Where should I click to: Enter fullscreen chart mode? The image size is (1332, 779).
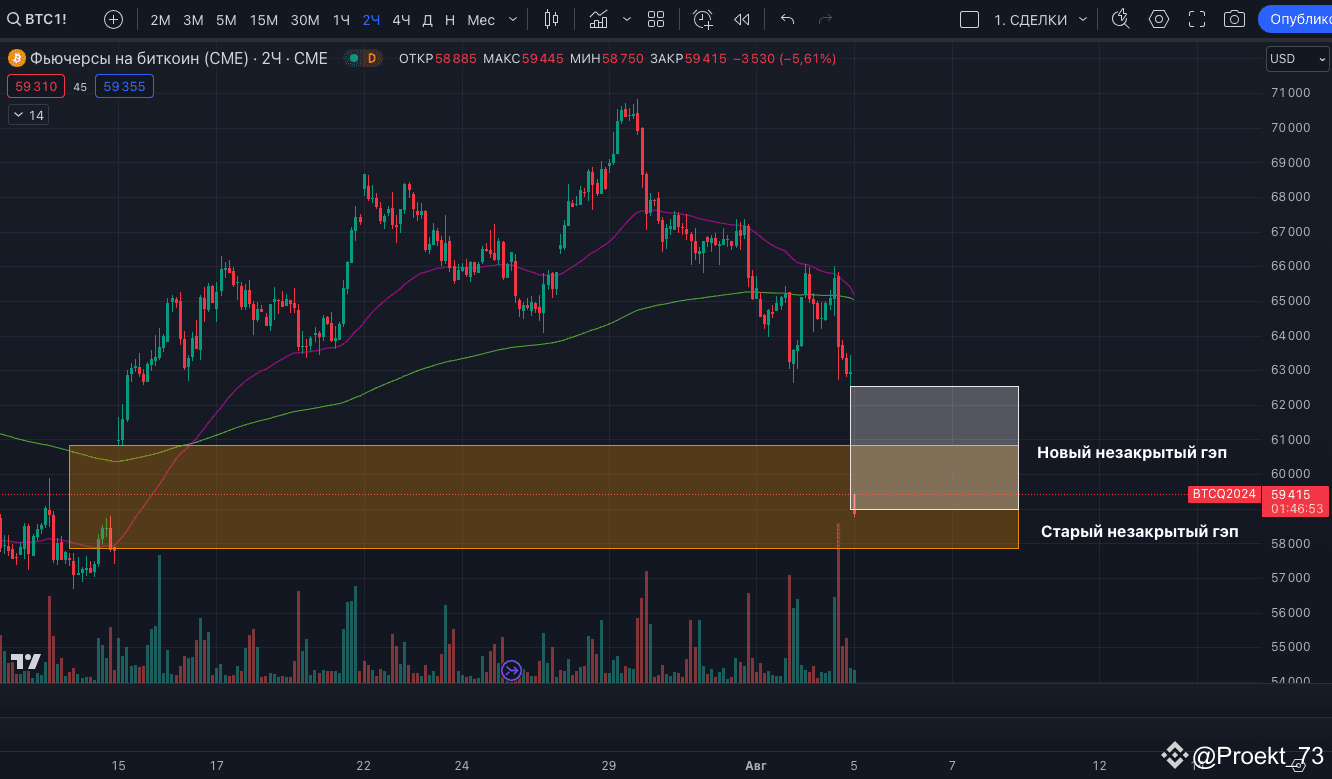click(x=1197, y=18)
